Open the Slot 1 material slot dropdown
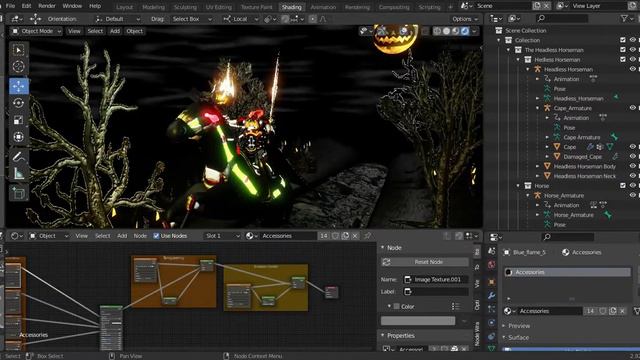640x360 pixels. pyautogui.click(x=222, y=236)
